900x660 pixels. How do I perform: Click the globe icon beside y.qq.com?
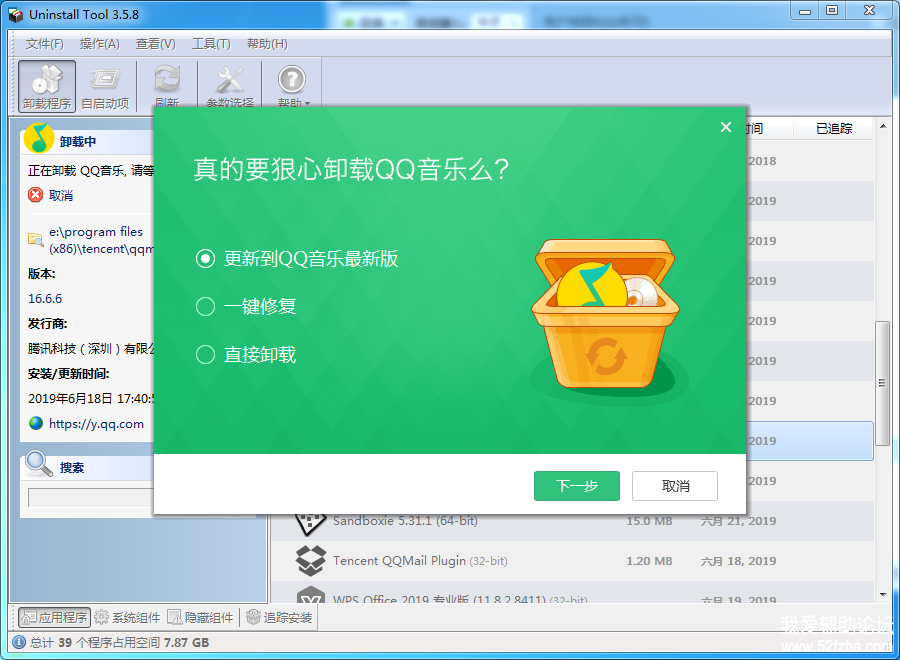pos(36,424)
